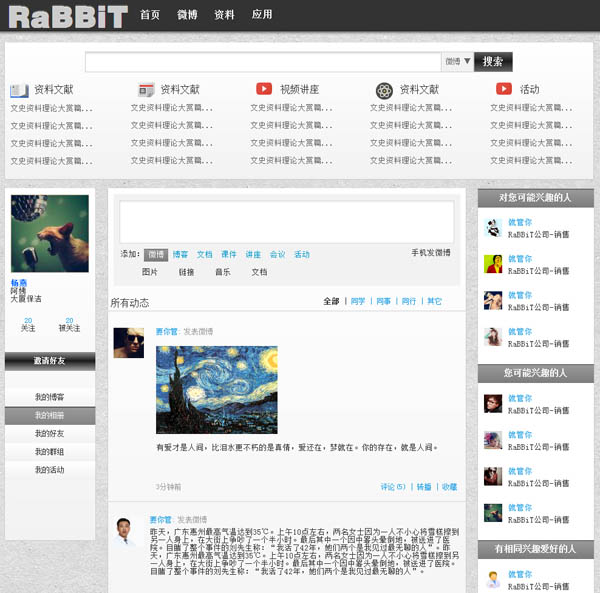Select the 博客 add-type tab
This screenshot has width=600, height=593.
180,254
